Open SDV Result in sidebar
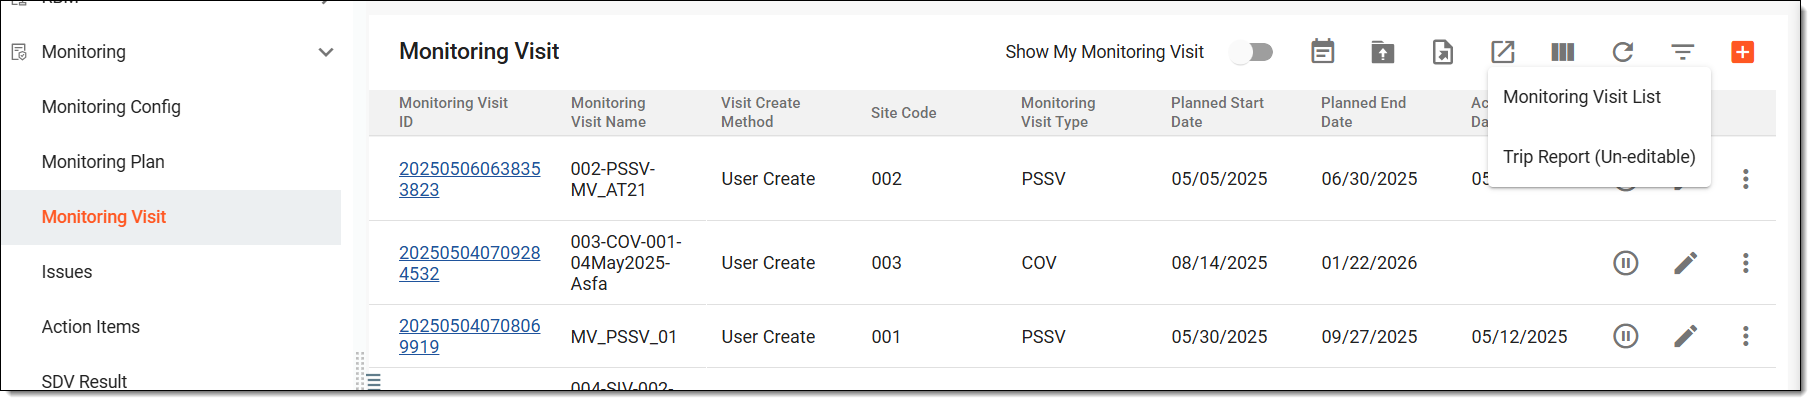This screenshot has height=403, width=1813. [x=84, y=381]
